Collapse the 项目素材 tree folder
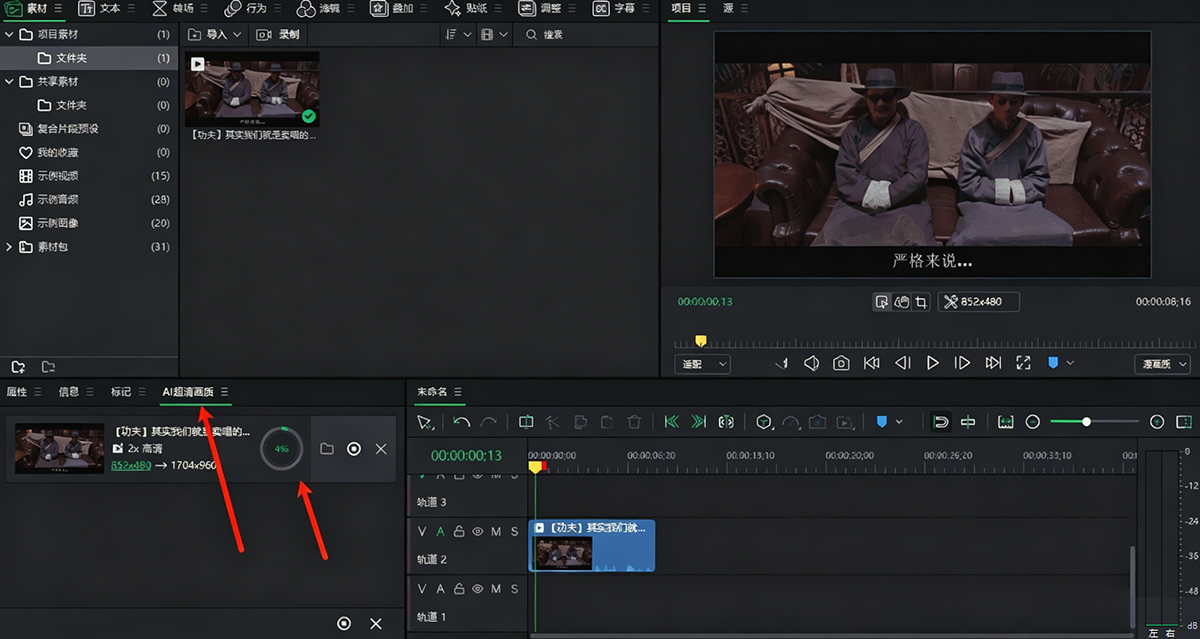This screenshot has height=639, width=1200. pyautogui.click(x=8, y=34)
